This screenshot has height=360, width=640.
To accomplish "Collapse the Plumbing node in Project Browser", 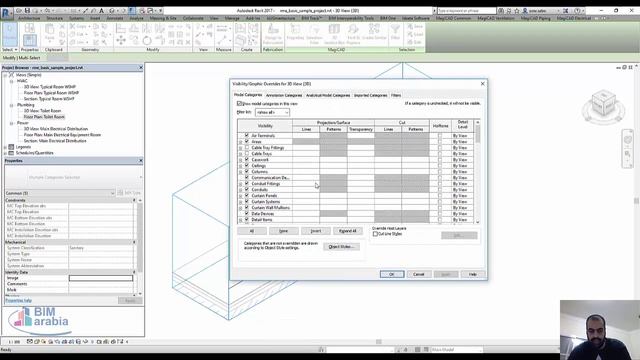I will coord(11,105).
